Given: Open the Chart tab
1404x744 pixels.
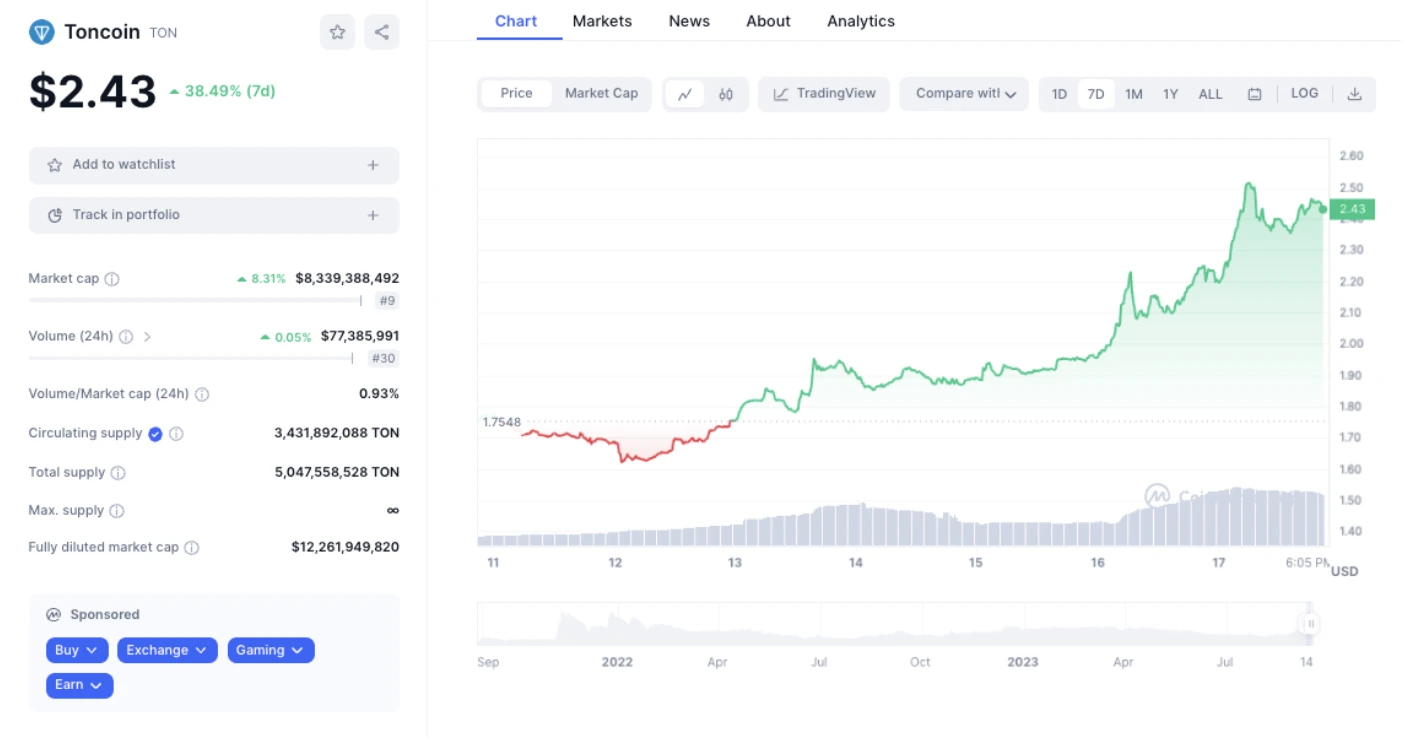Looking at the screenshot, I should coord(516,21).
